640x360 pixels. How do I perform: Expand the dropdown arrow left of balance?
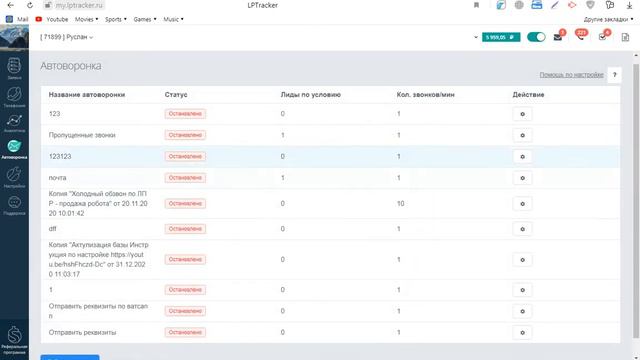(x=476, y=37)
